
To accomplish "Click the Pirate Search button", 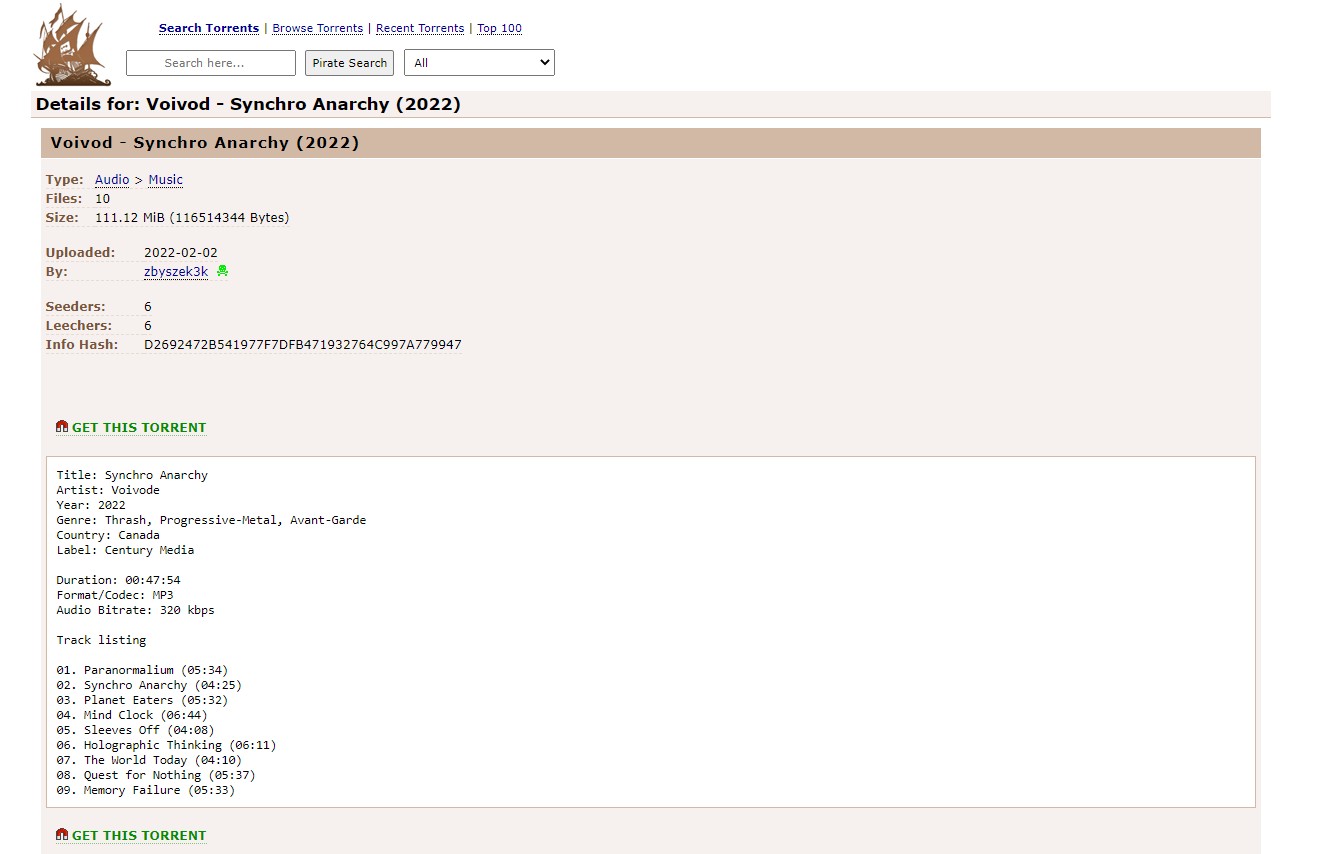I will click(x=349, y=62).
